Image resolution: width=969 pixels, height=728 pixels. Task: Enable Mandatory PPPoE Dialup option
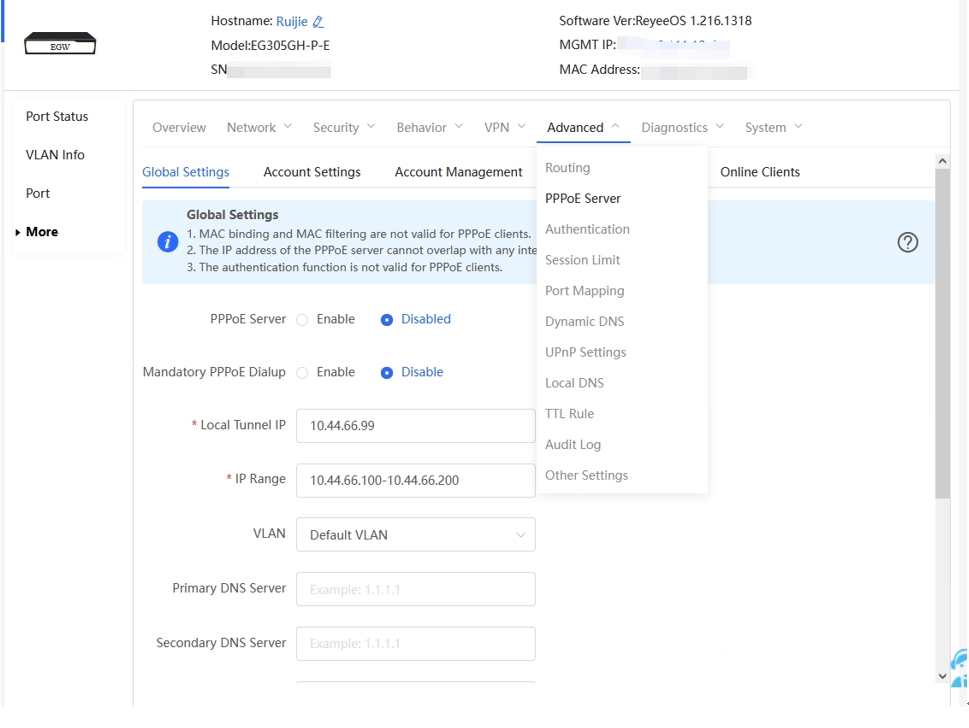click(x=303, y=373)
